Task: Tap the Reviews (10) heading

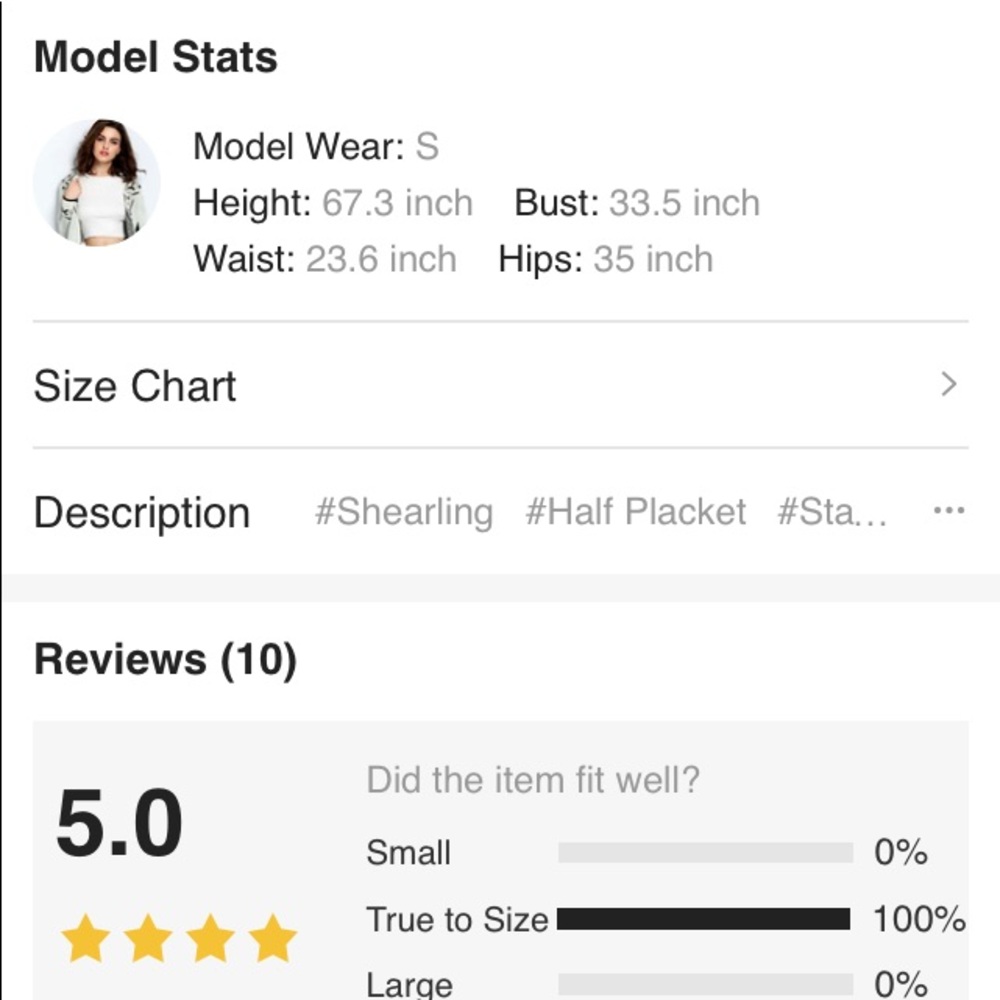Action: tap(165, 660)
